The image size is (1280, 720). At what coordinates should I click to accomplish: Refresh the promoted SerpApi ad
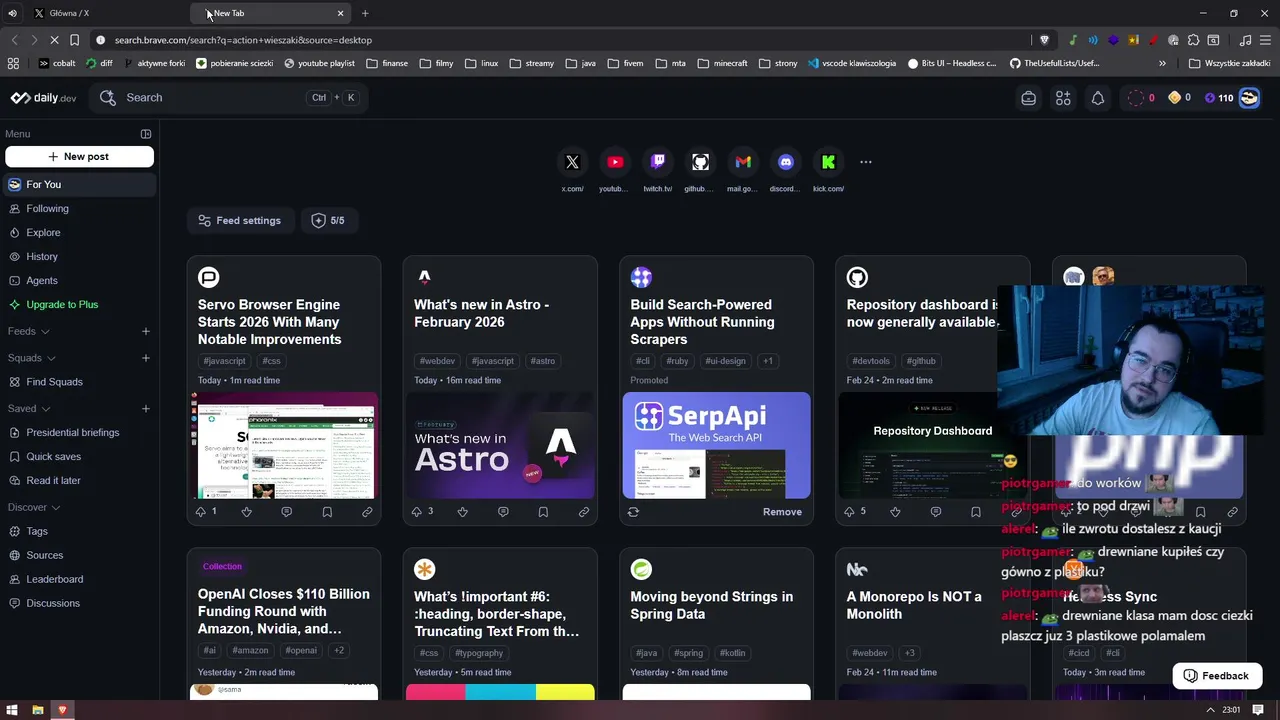pyautogui.click(x=633, y=512)
